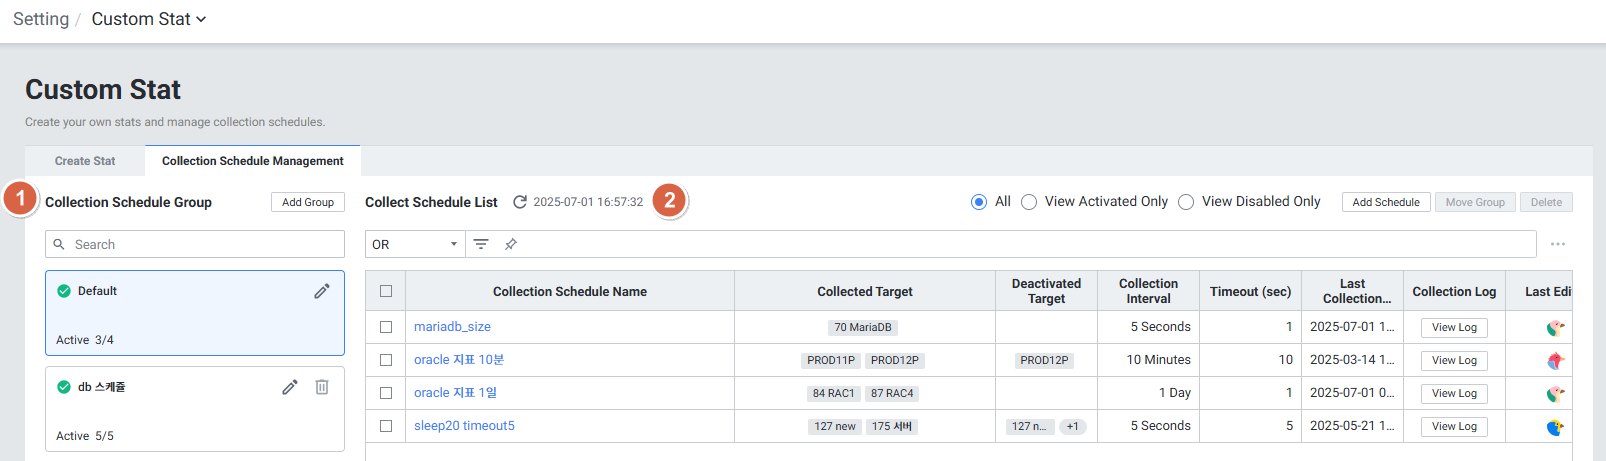Expand the +1 deactivated targets badge
1606x461 pixels.
(x=1072, y=426)
